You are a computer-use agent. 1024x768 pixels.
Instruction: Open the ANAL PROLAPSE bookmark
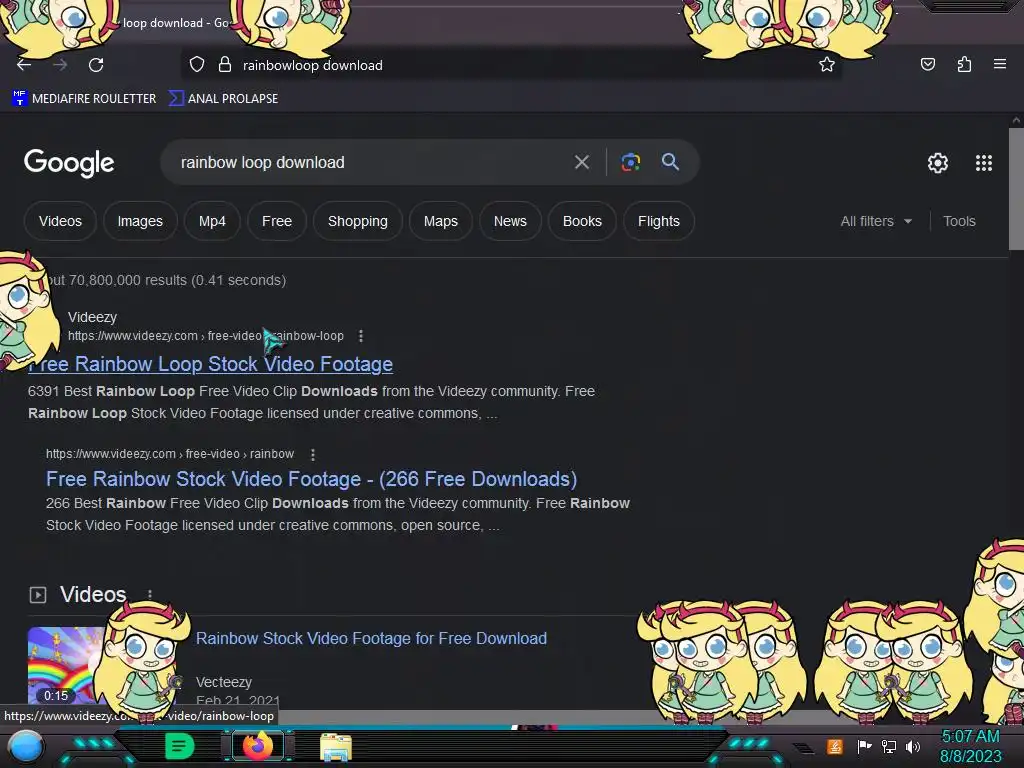coord(223,99)
